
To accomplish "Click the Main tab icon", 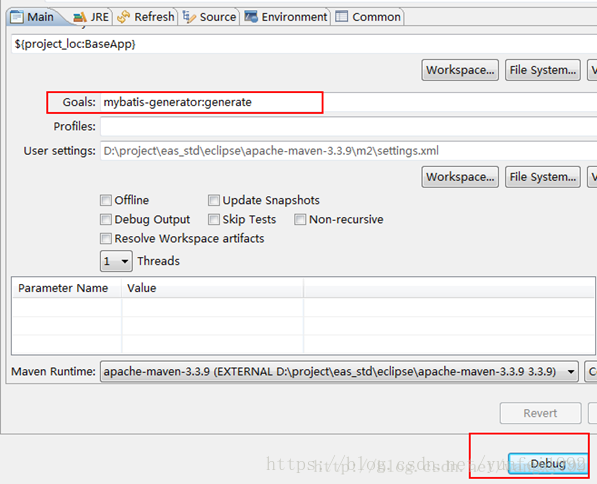I will [16, 17].
